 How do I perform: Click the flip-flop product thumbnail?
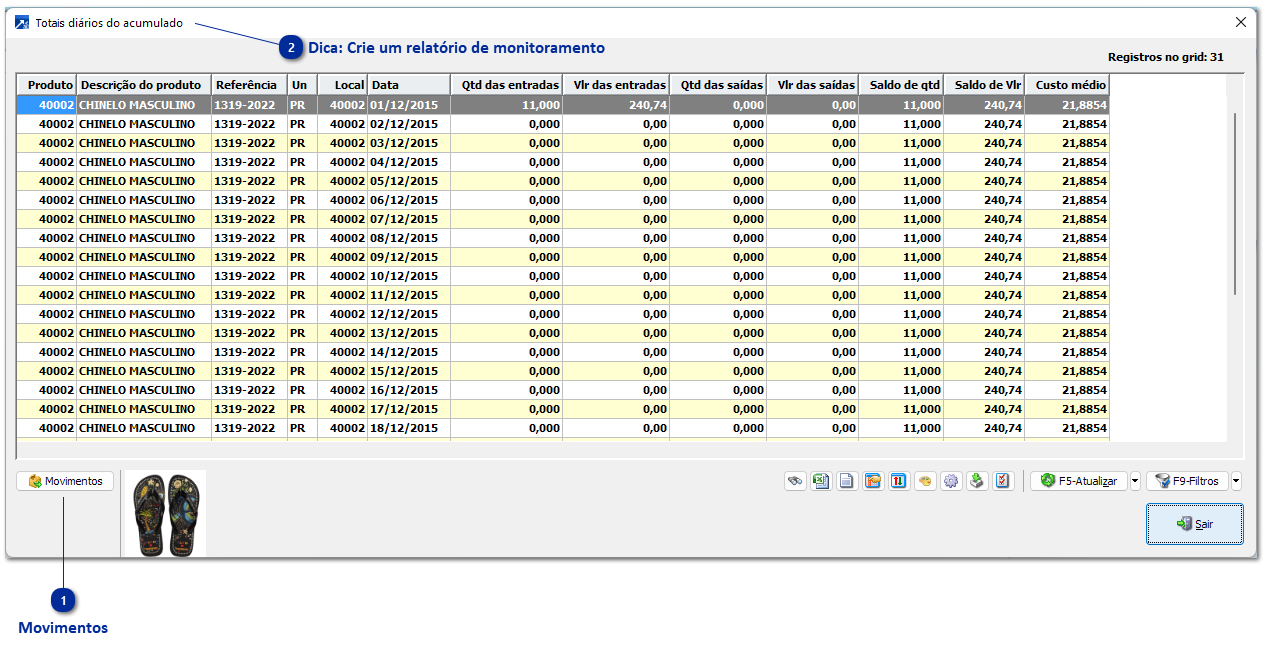tap(165, 513)
